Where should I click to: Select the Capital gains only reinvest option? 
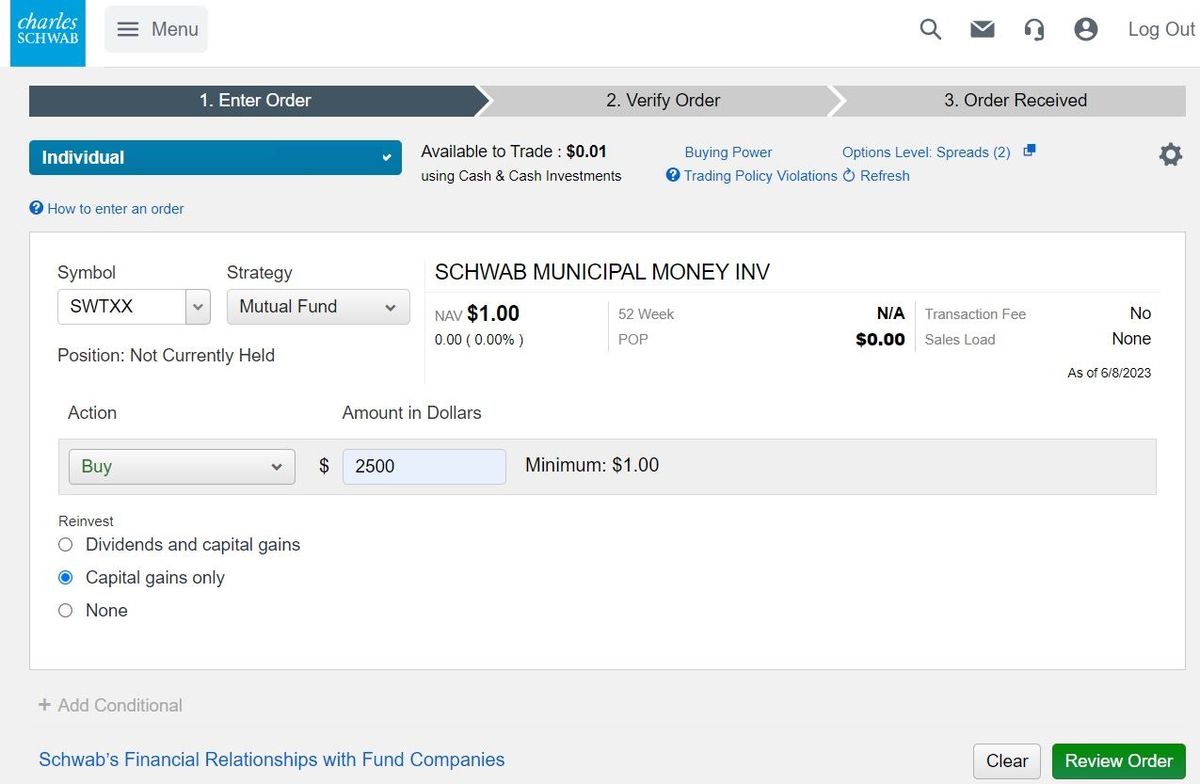[x=65, y=577]
